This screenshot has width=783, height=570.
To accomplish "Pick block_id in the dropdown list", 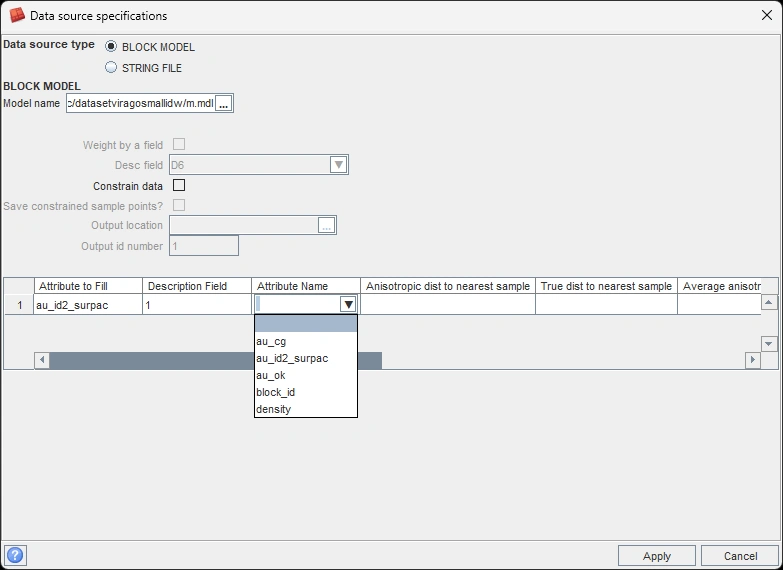I will tap(275, 392).
